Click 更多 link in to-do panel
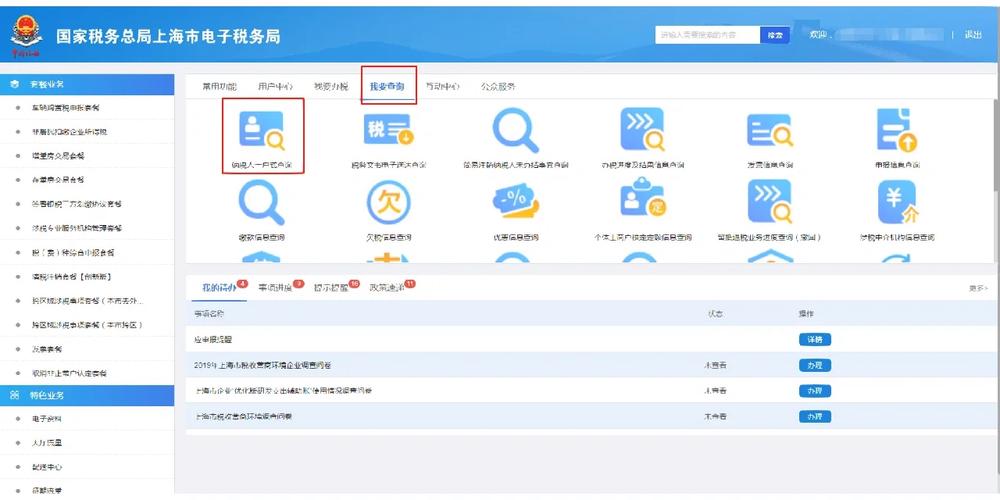The height and width of the screenshot is (500, 1000). click(978, 288)
